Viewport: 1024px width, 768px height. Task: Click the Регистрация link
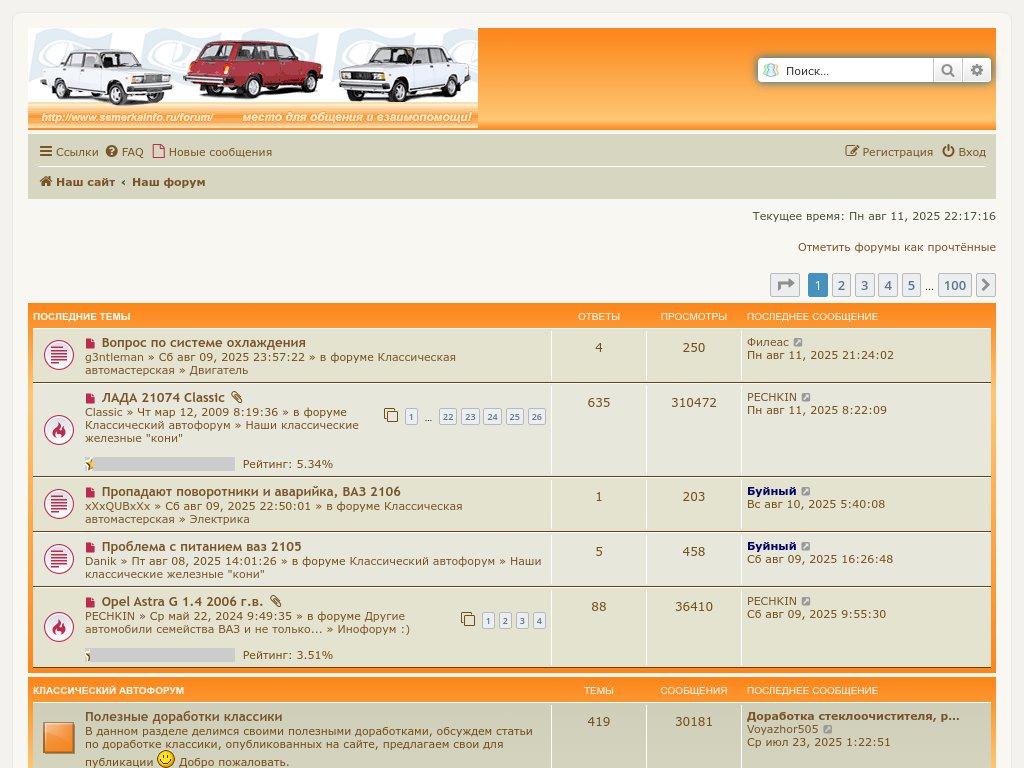pyautogui.click(x=889, y=152)
